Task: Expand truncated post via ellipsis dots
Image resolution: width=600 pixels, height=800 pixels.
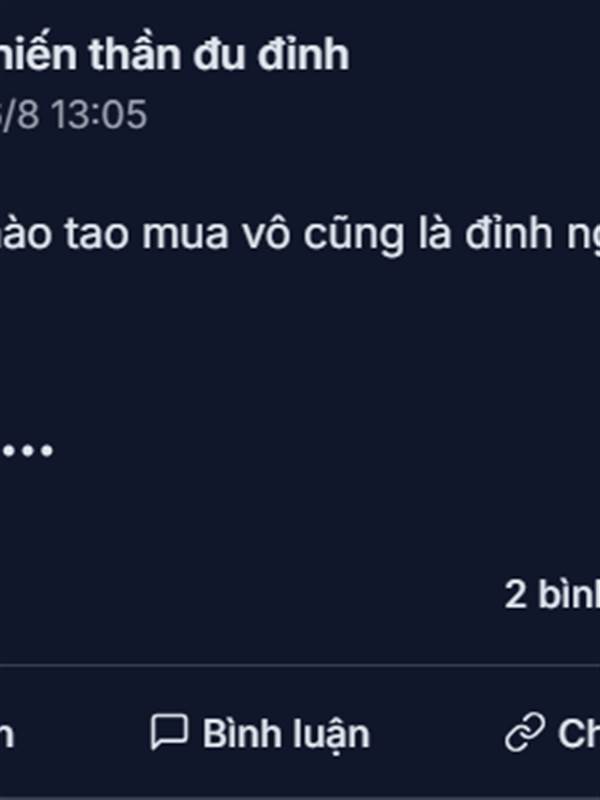Action: [x=27, y=451]
